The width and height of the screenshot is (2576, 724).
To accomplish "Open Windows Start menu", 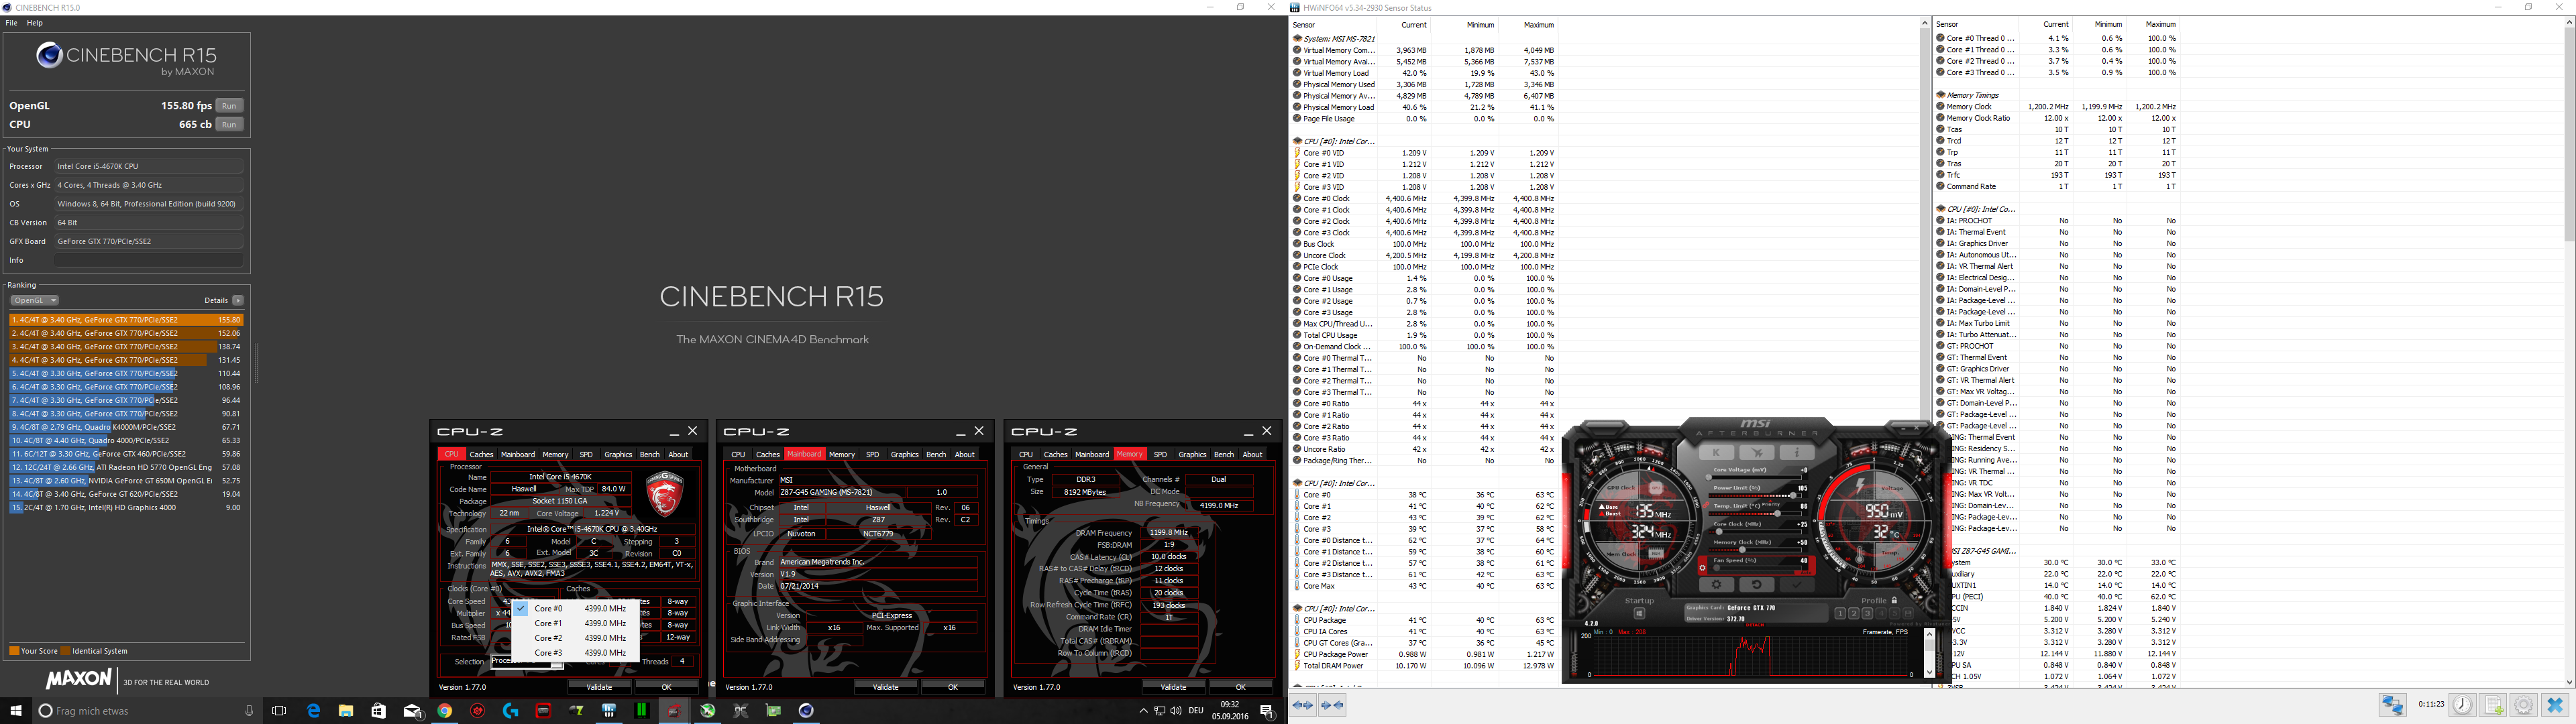I will (16, 711).
